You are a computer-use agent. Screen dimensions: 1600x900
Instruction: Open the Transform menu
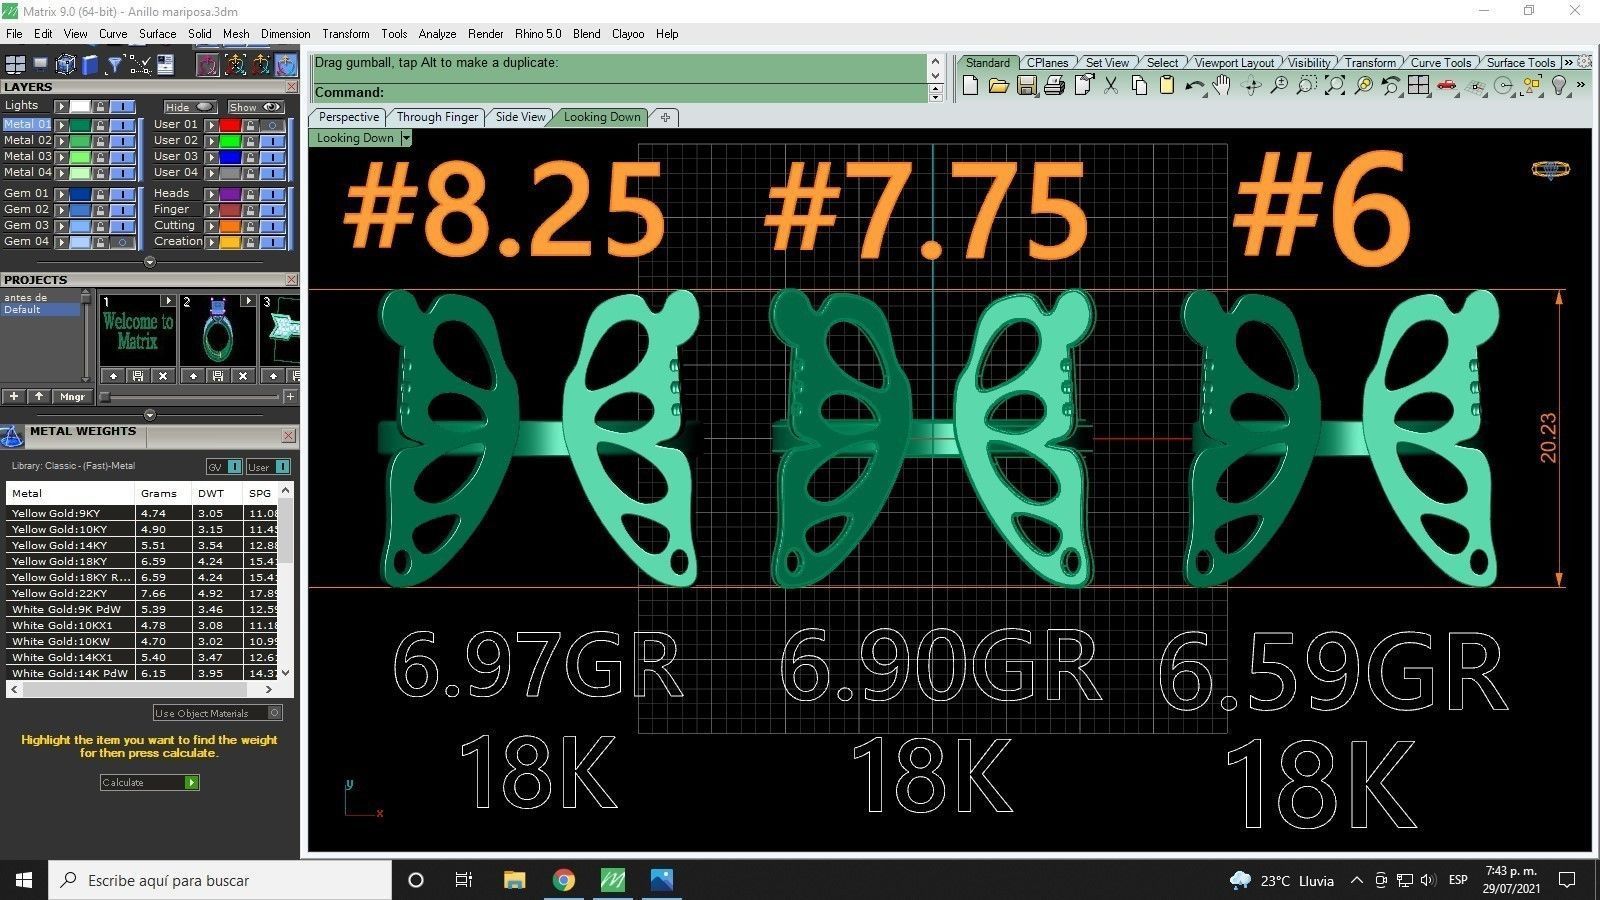click(345, 33)
